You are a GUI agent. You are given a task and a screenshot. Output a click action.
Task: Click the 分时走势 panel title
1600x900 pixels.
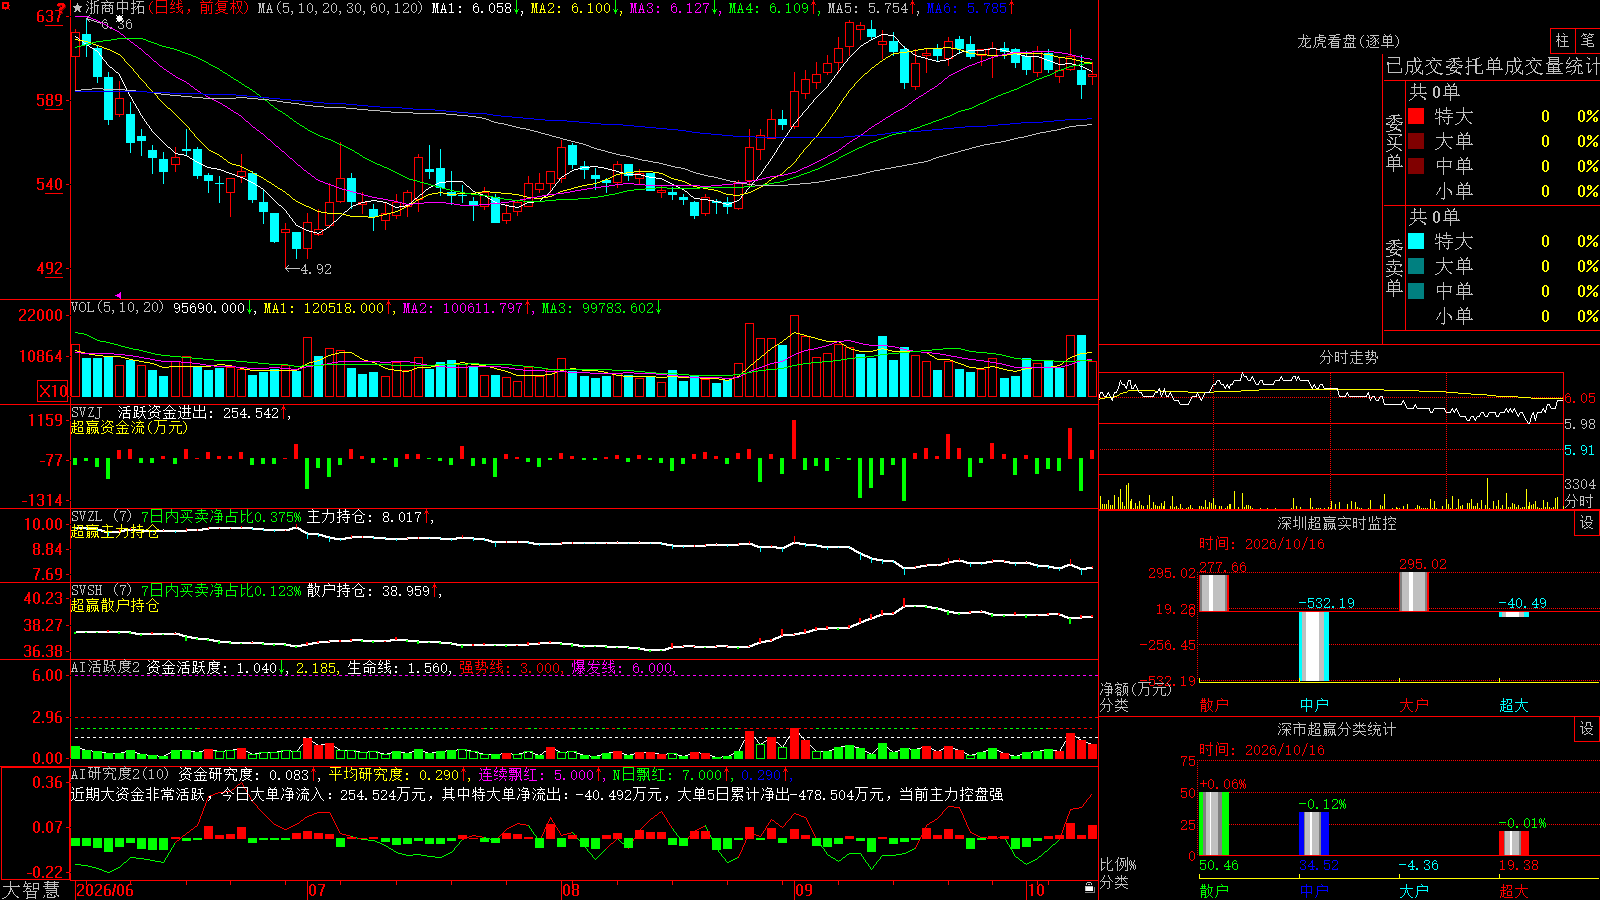click(x=1349, y=357)
